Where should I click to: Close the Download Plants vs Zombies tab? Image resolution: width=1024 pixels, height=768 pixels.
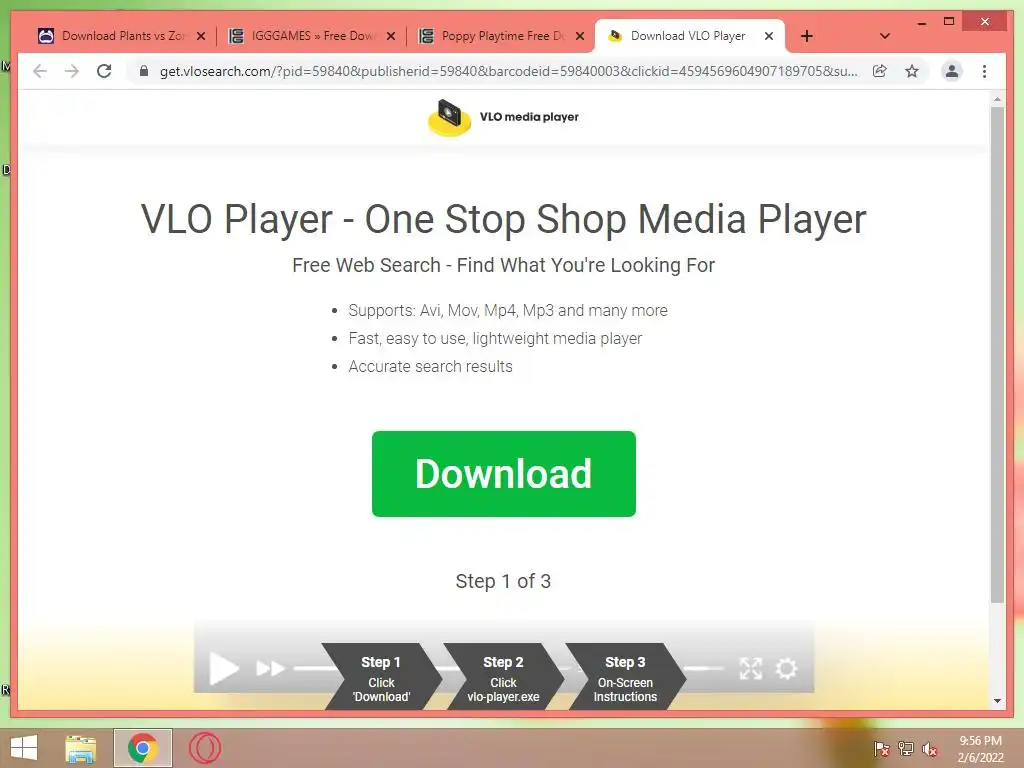(x=201, y=37)
